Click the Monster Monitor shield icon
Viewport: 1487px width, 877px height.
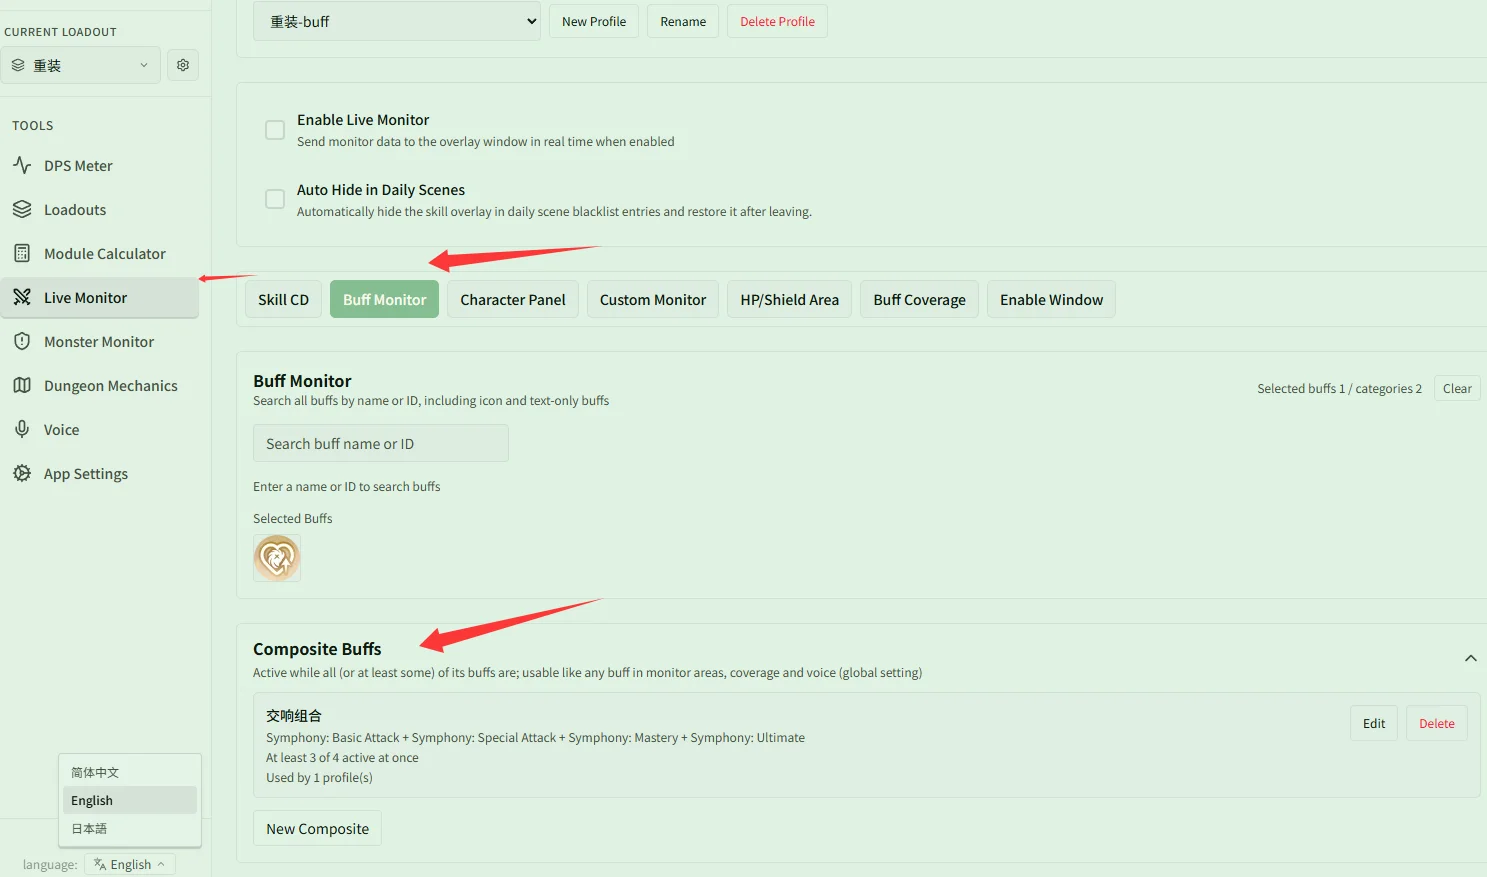click(22, 341)
